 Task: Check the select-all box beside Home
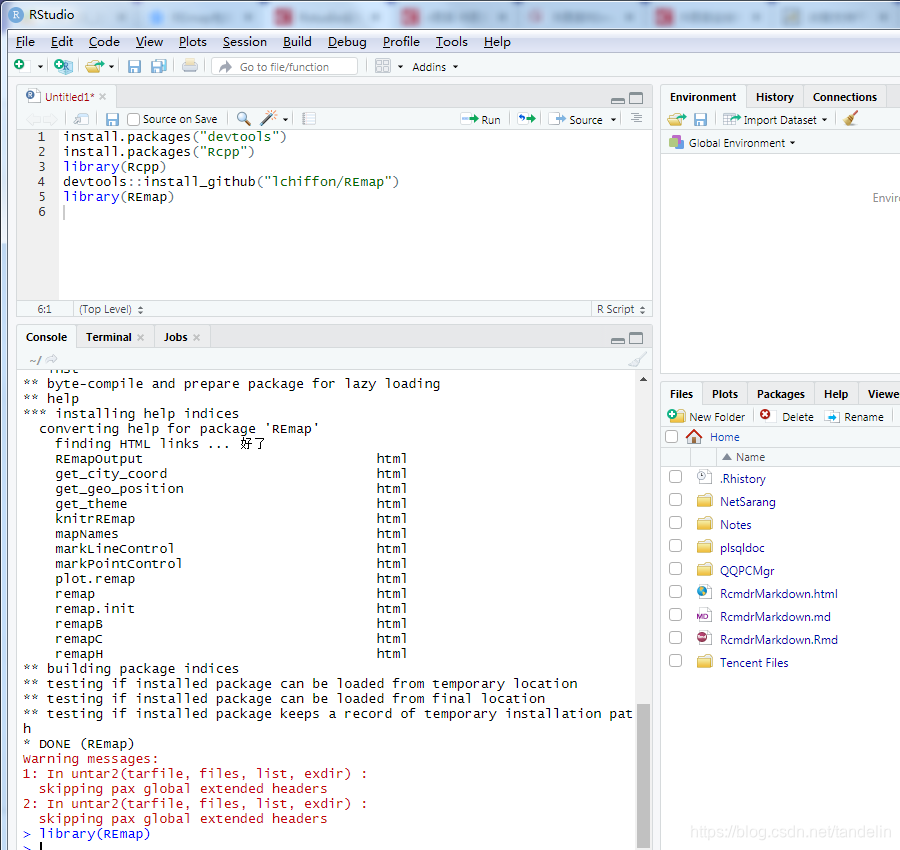click(x=672, y=437)
